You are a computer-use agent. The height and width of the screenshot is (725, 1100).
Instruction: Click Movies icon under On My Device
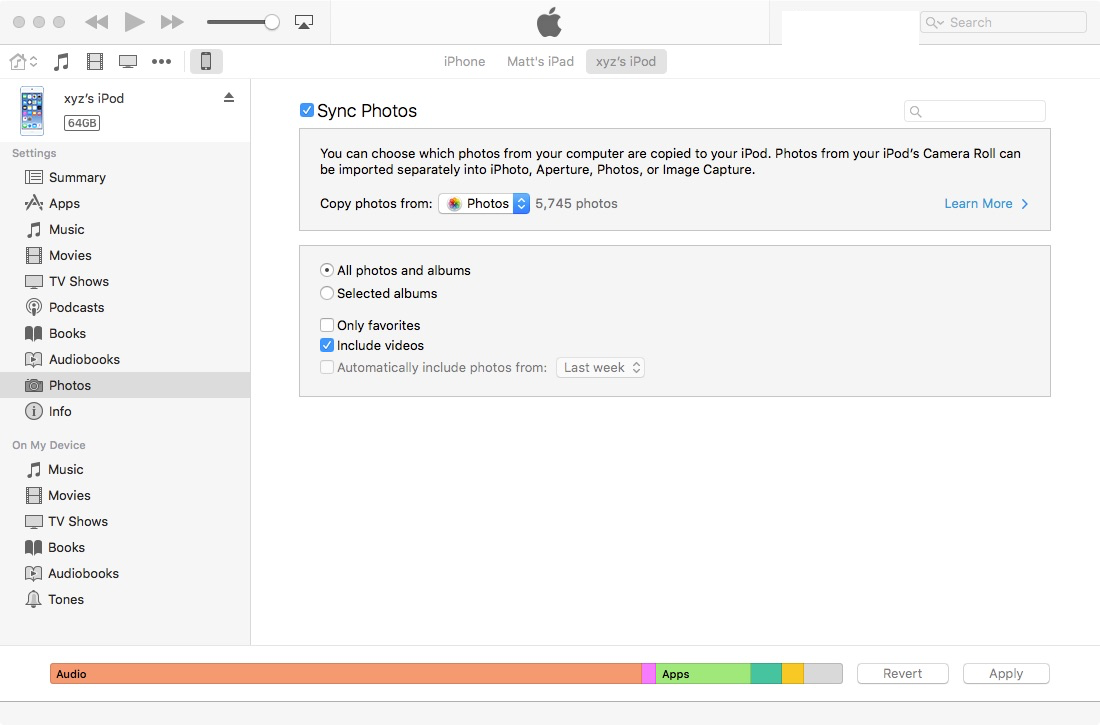[34, 495]
